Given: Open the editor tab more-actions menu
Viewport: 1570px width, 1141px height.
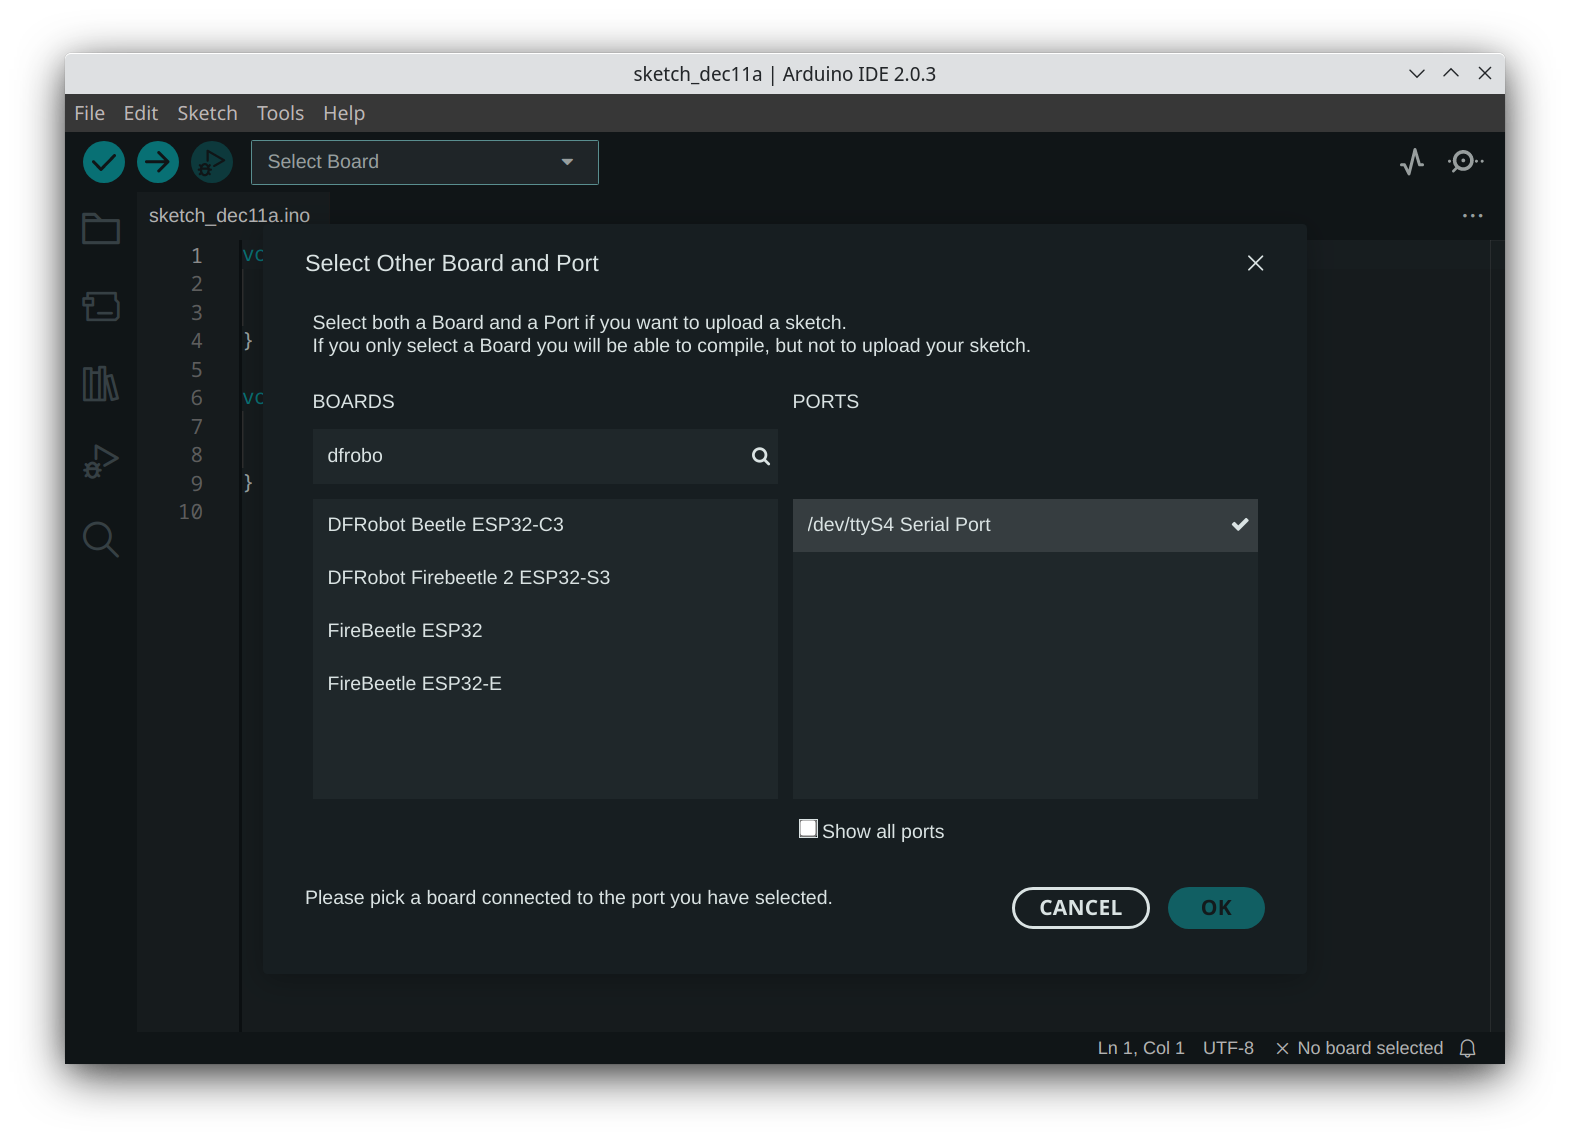Looking at the screenshot, I should (x=1473, y=216).
